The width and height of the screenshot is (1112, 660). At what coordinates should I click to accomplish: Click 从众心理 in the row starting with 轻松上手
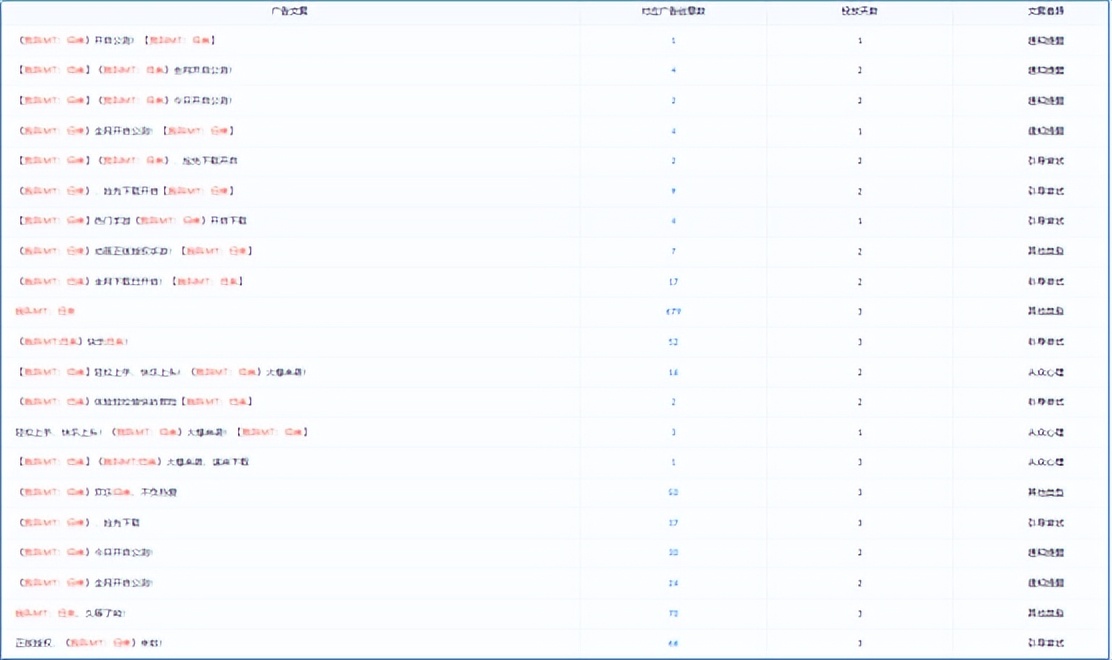click(x=1046, y=432)
